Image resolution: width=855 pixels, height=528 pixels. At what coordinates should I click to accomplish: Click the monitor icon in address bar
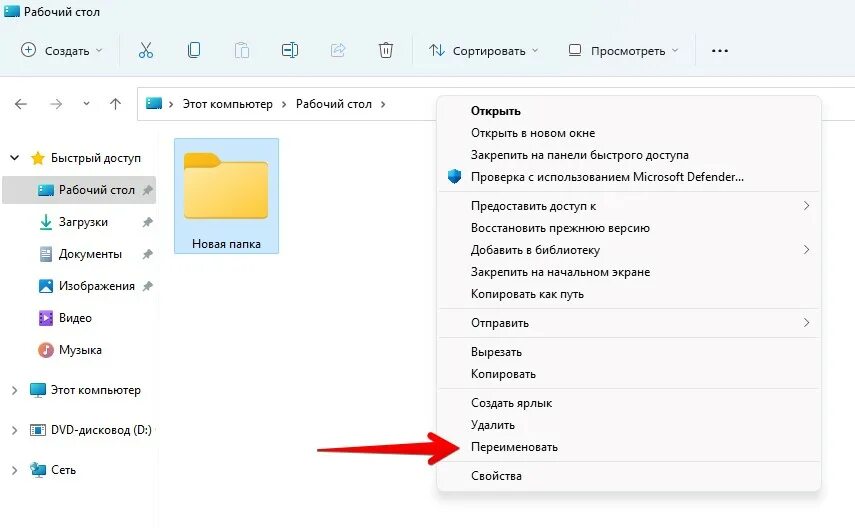tap(154, 103)
